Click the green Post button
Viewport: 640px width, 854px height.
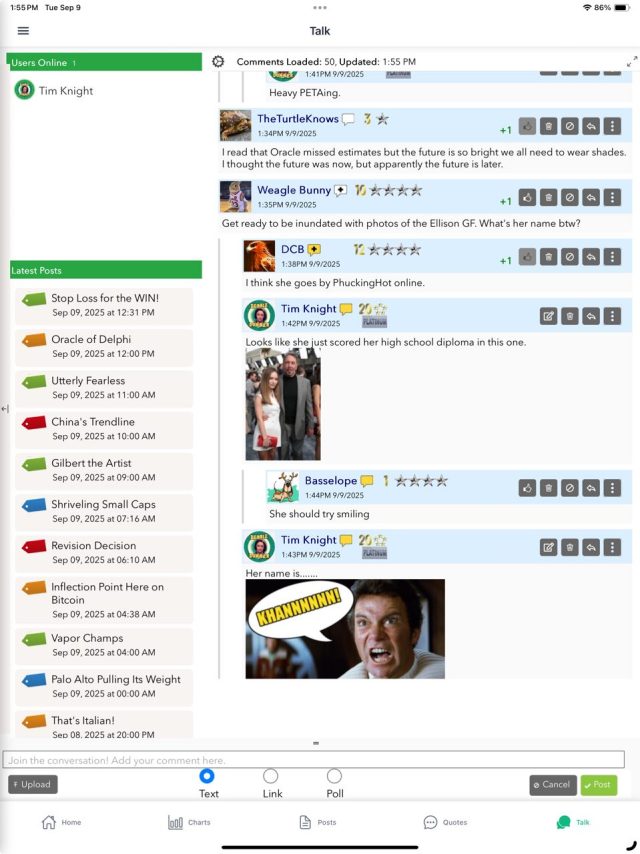[598, 785]
